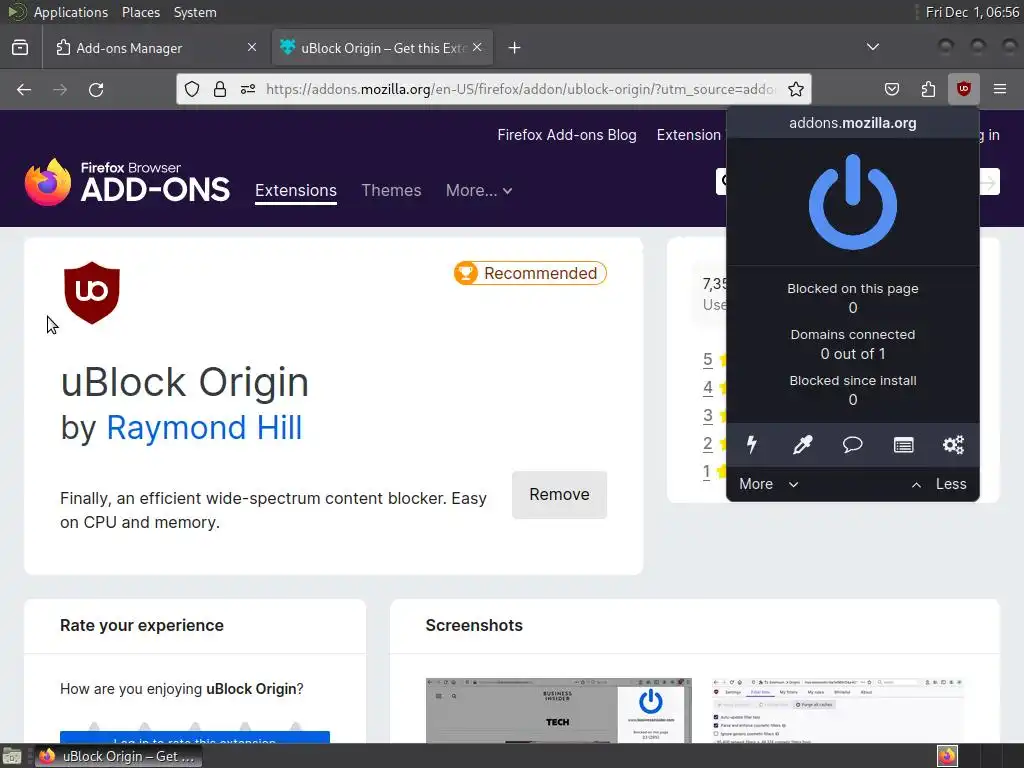Filter by 1 star reviews
The width and height of the screenshot is (1024, 768).
point(707,471)
